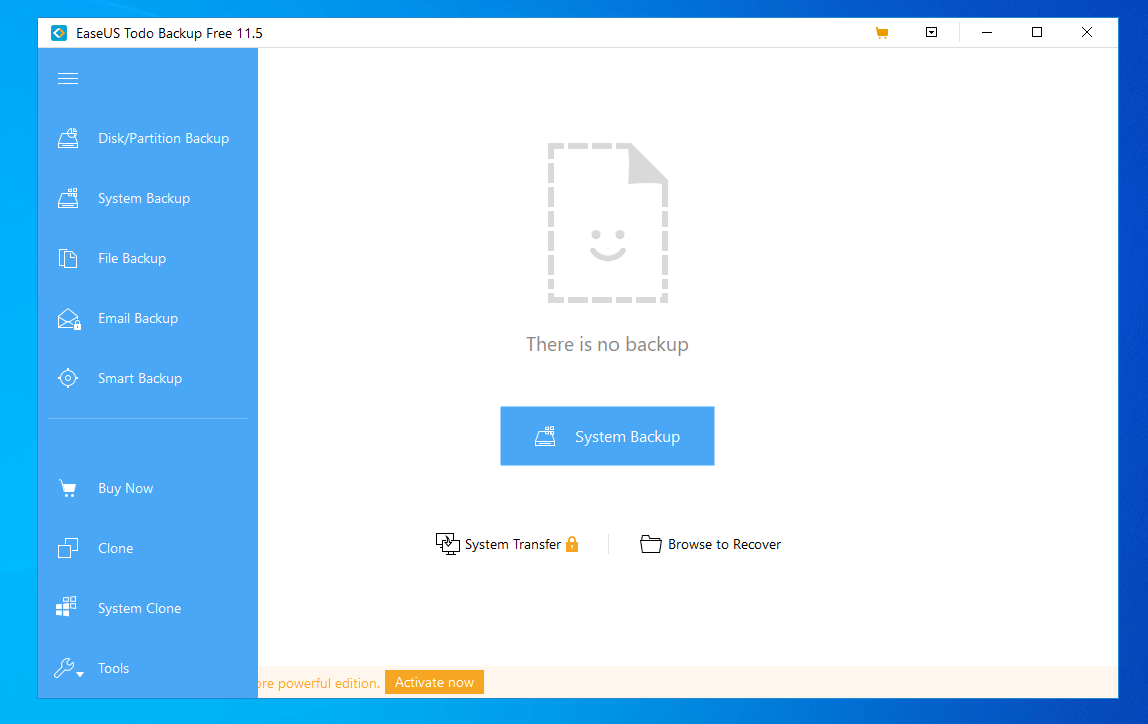This screenshot has height=724, width=1148.
Task: Start a backup with the System Backup button
Action: (x=607, y=436)
